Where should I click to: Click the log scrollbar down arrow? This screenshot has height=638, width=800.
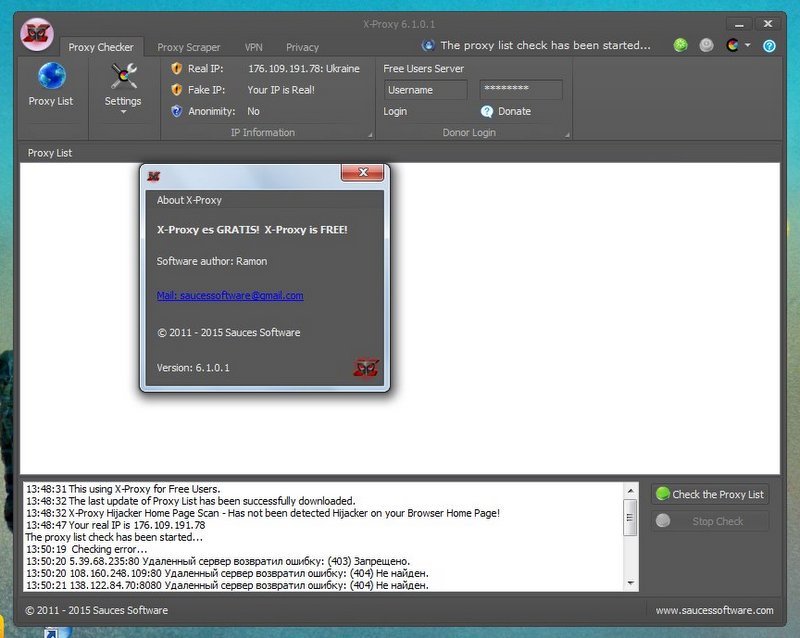[631, 583]
